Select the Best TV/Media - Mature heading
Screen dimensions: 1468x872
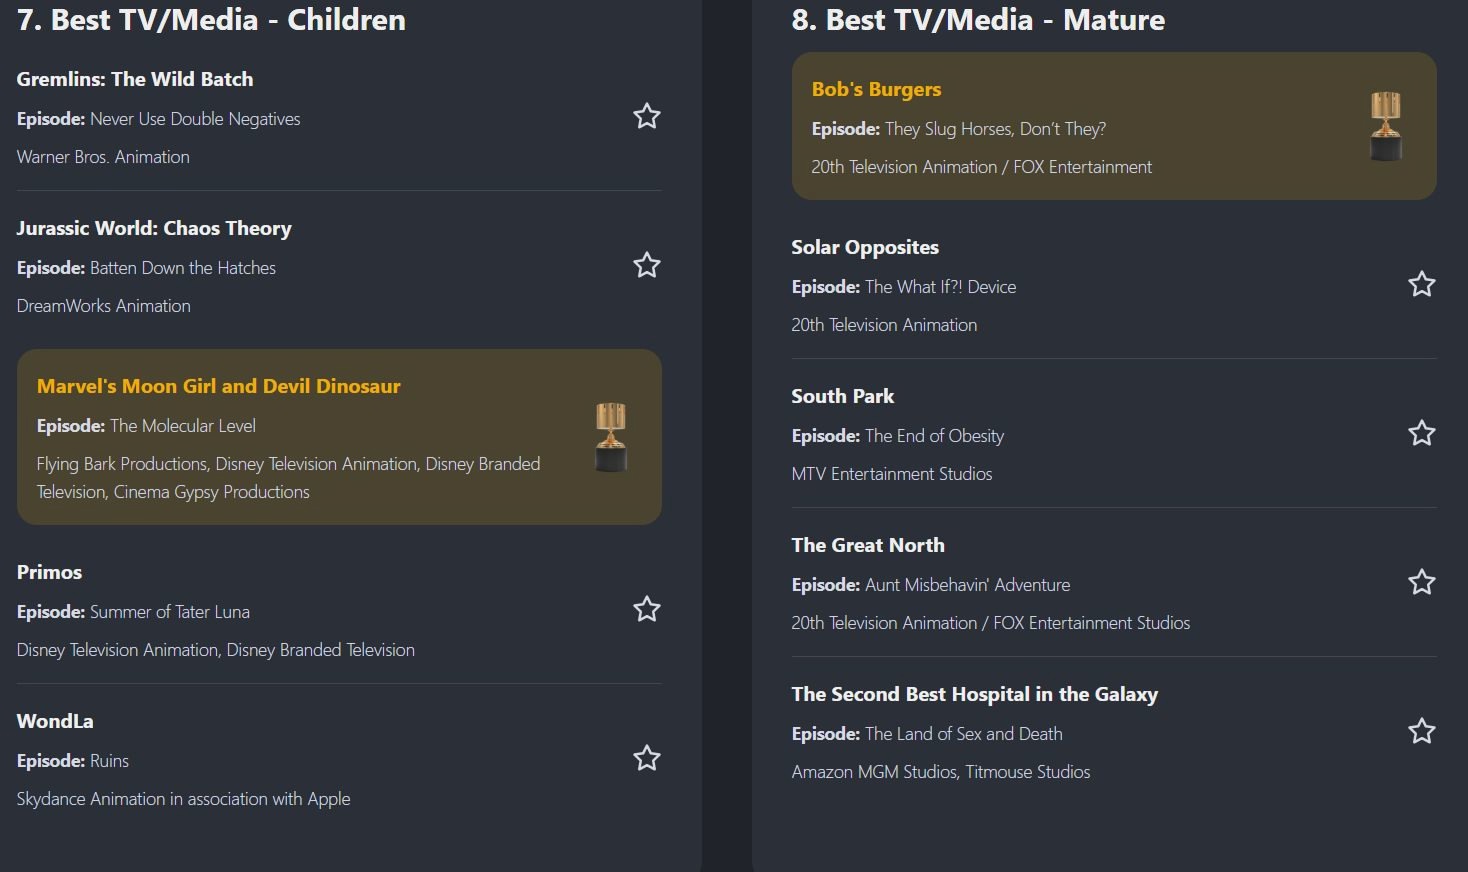pos(978,20)
